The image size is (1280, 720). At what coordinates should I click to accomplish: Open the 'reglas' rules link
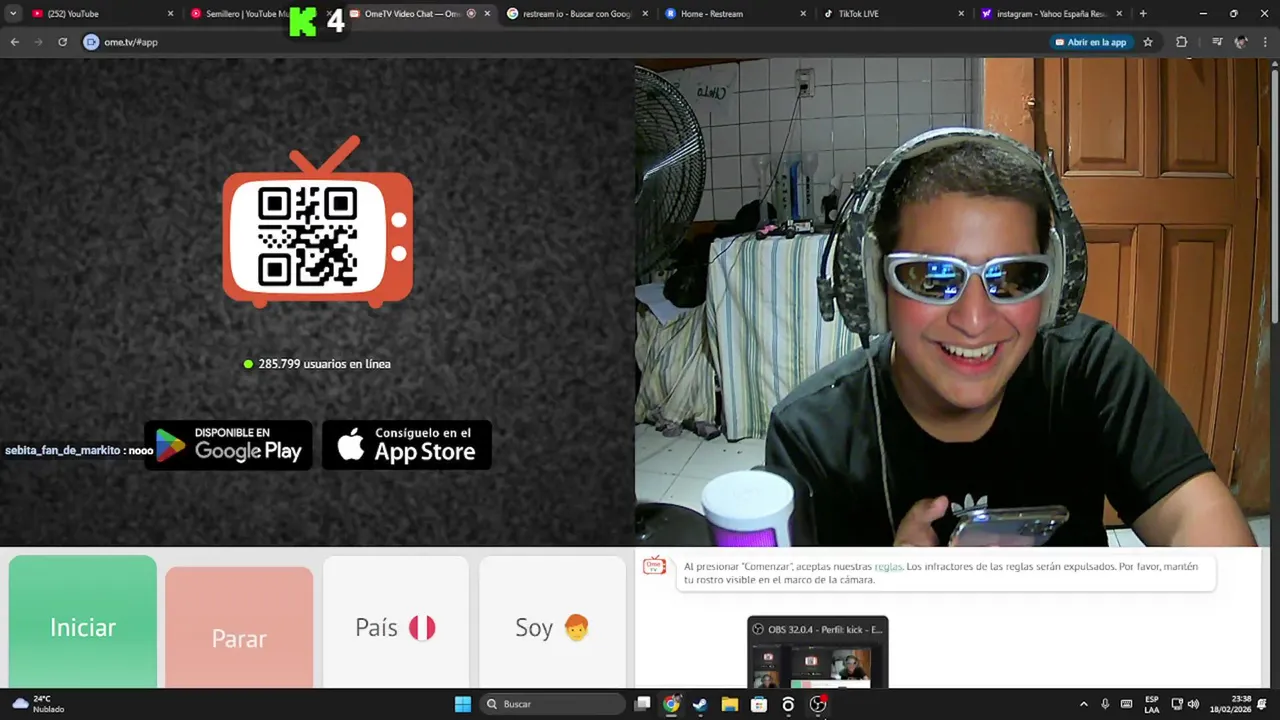coord(888,566)
